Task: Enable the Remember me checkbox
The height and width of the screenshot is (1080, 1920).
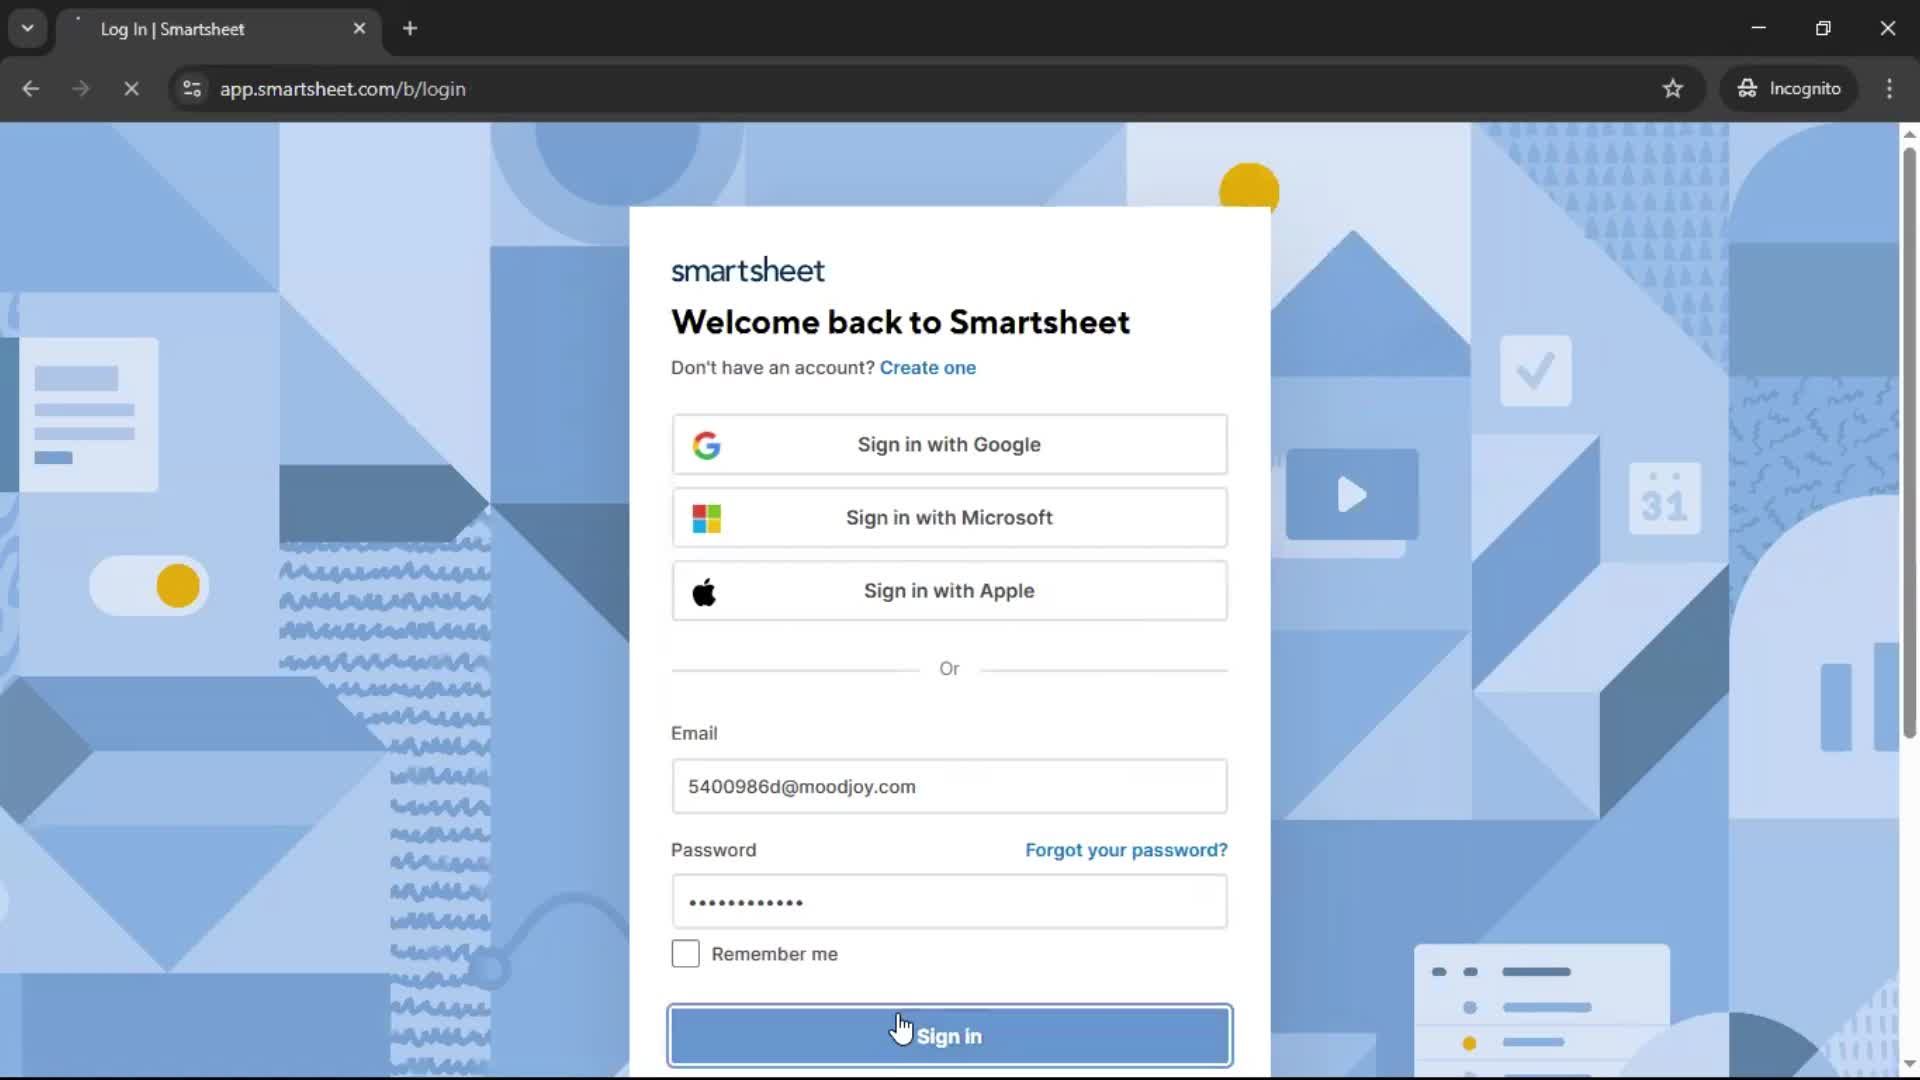Action: coord(684,953)
